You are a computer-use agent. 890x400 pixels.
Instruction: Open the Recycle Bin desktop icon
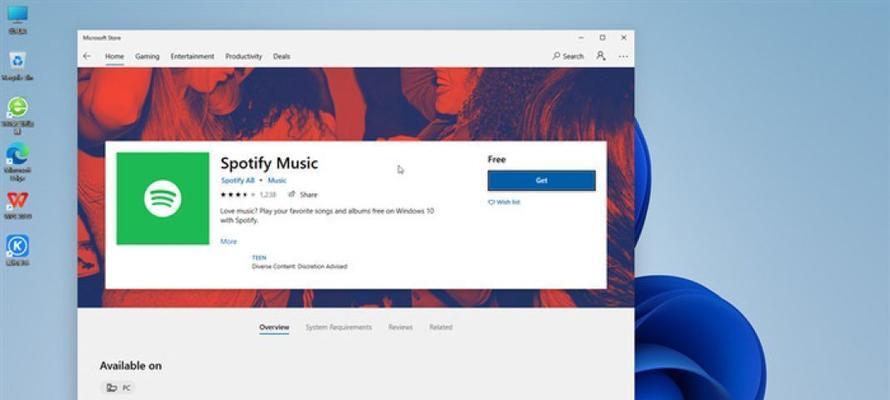[x=18, y=66]
